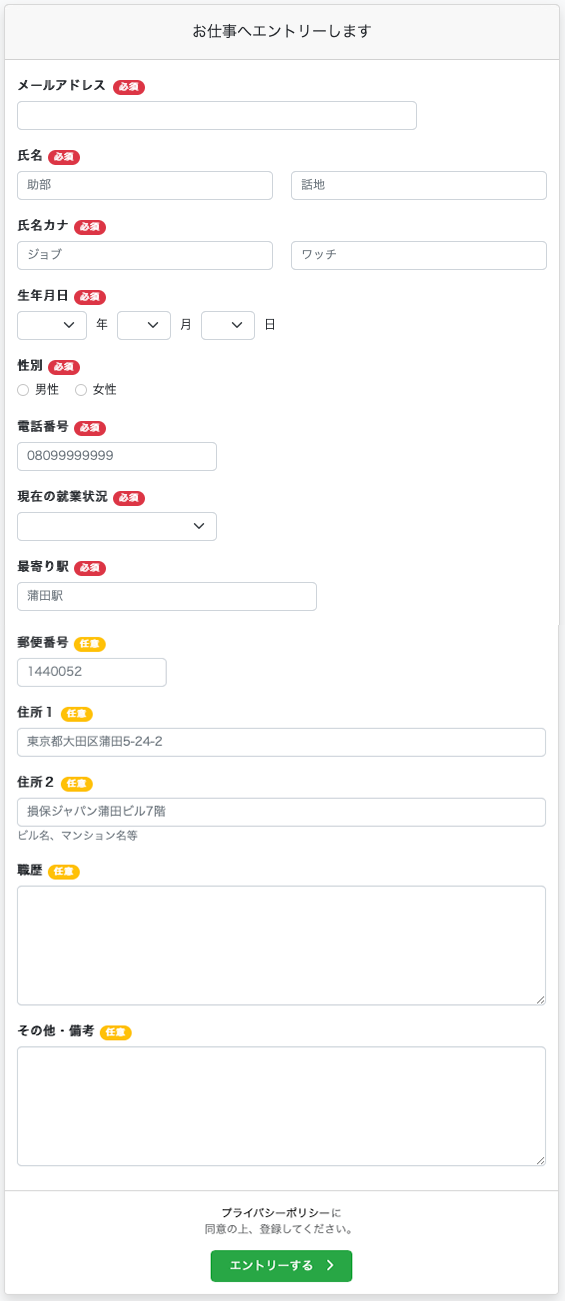
Task: Click inside the 職歴 text area
Action: [x=281, y=945]
